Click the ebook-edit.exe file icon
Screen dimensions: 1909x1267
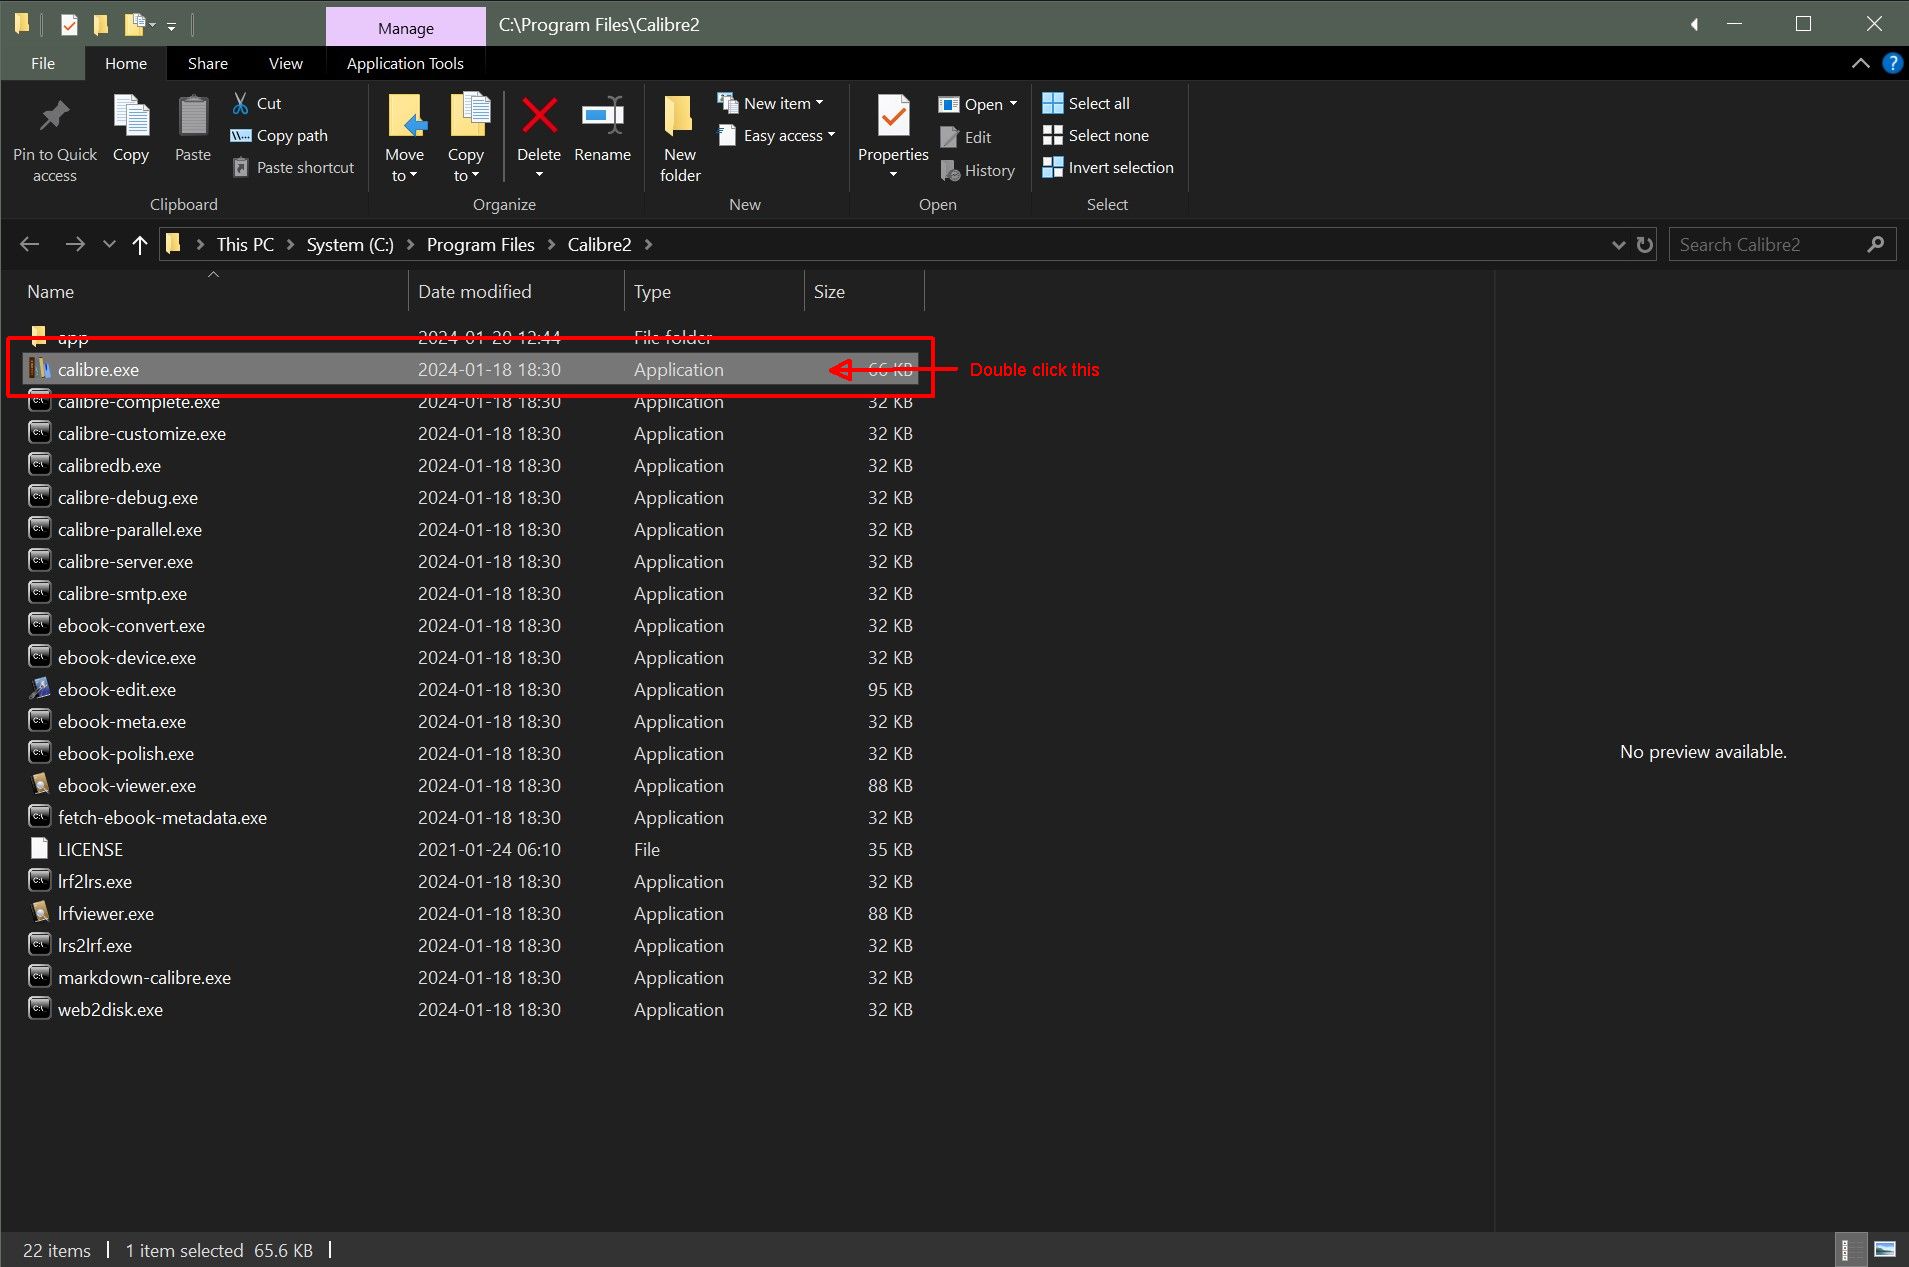pyautogui.click(x=39, y=688)
